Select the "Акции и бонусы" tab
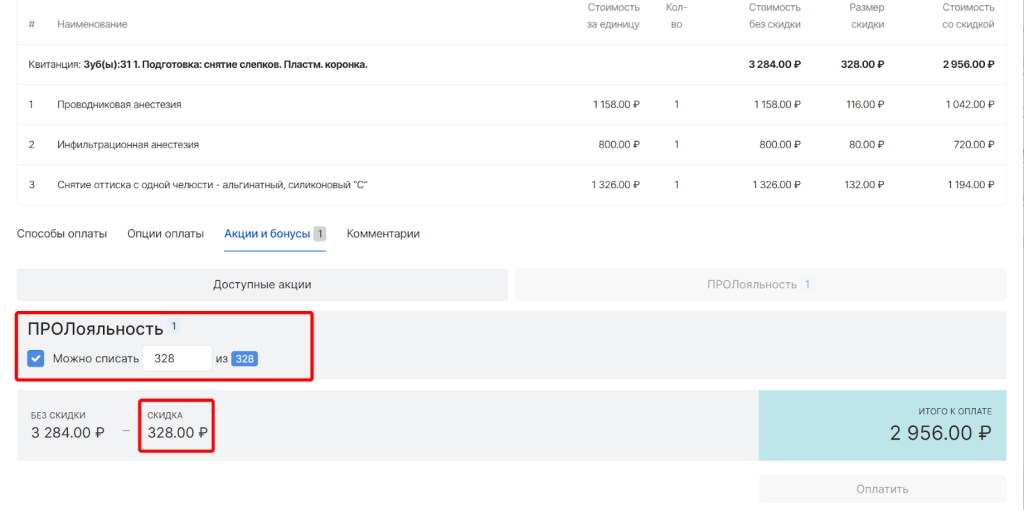1024x510 pixels. coord(267,234)
